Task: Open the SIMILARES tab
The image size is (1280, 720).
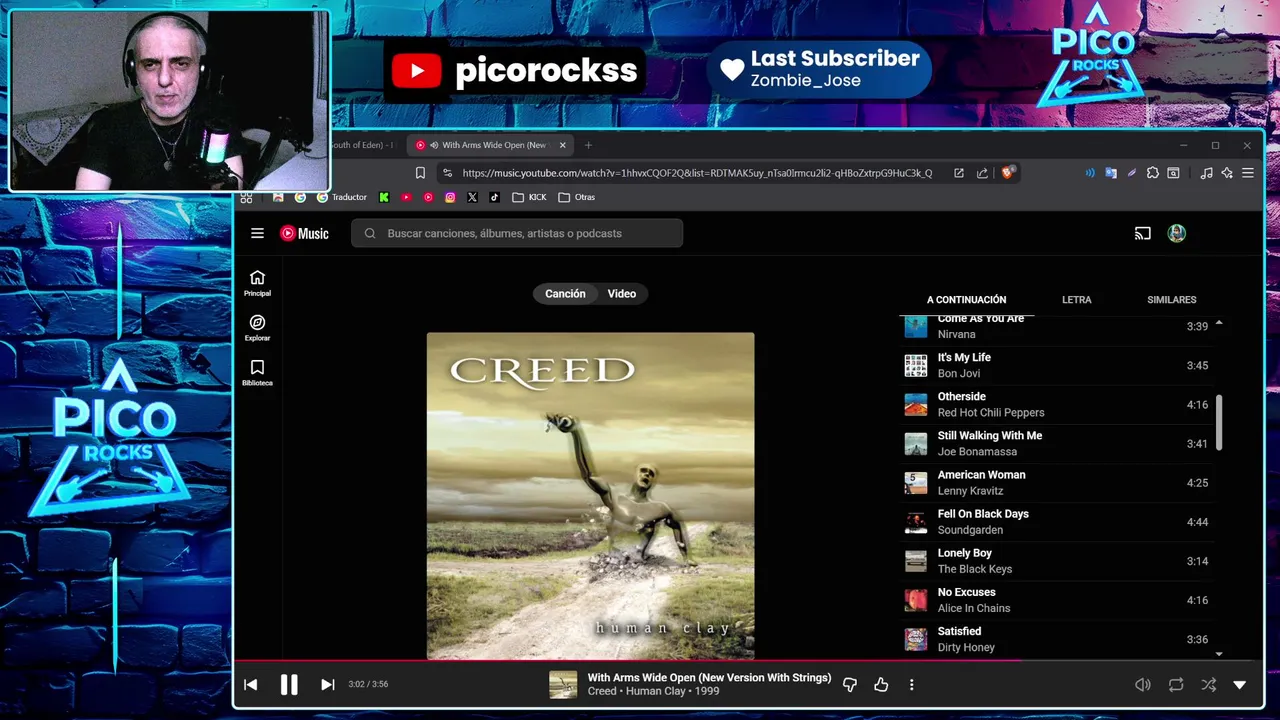Action: (x=1172, y=299)
